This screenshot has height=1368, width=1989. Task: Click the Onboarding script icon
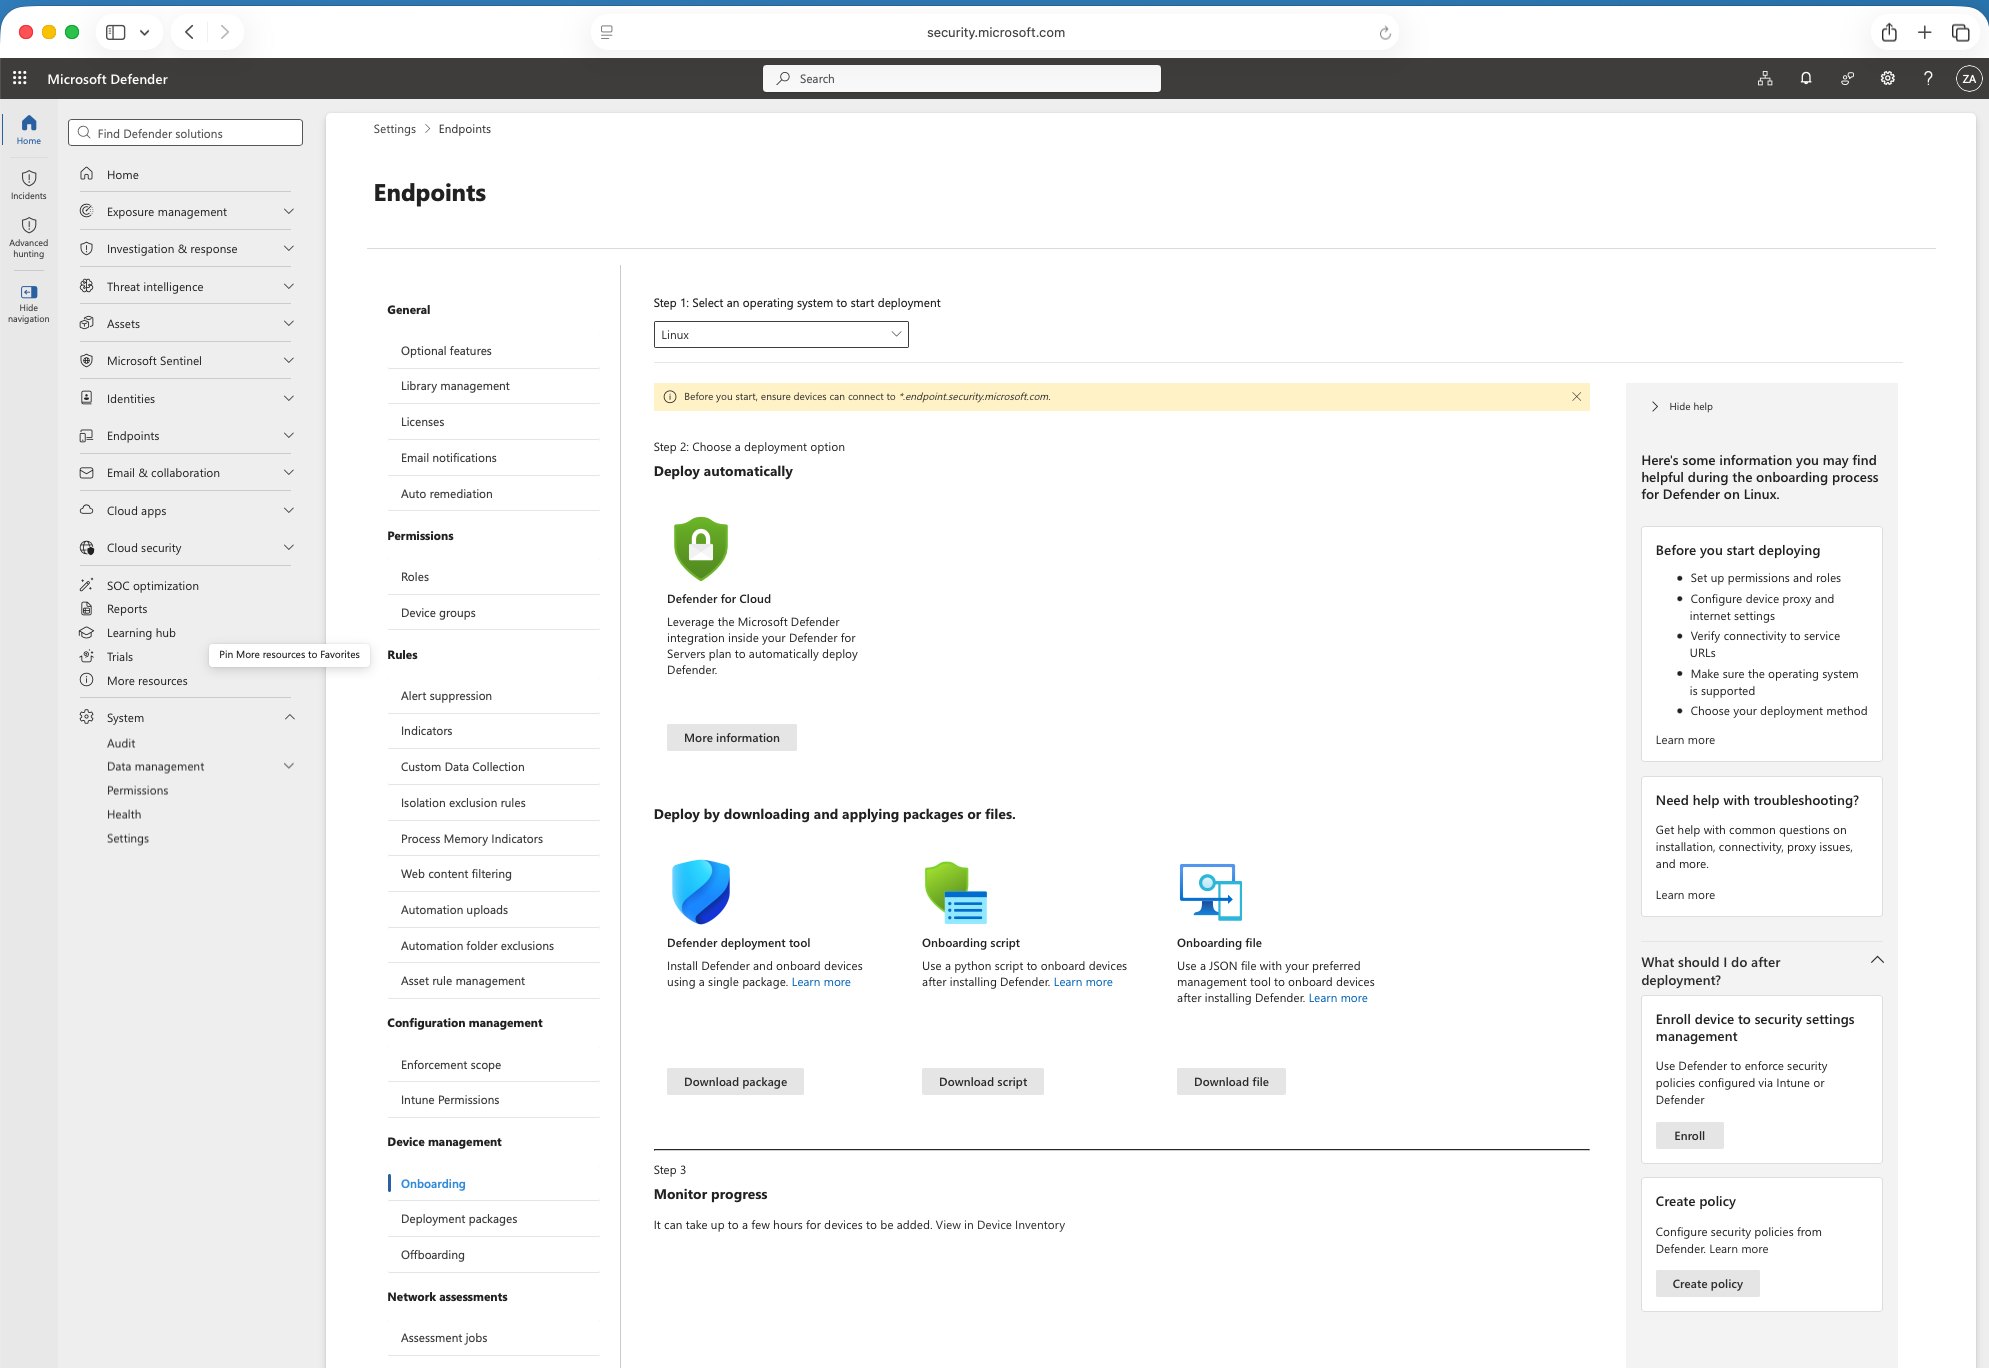pos(955,891)
